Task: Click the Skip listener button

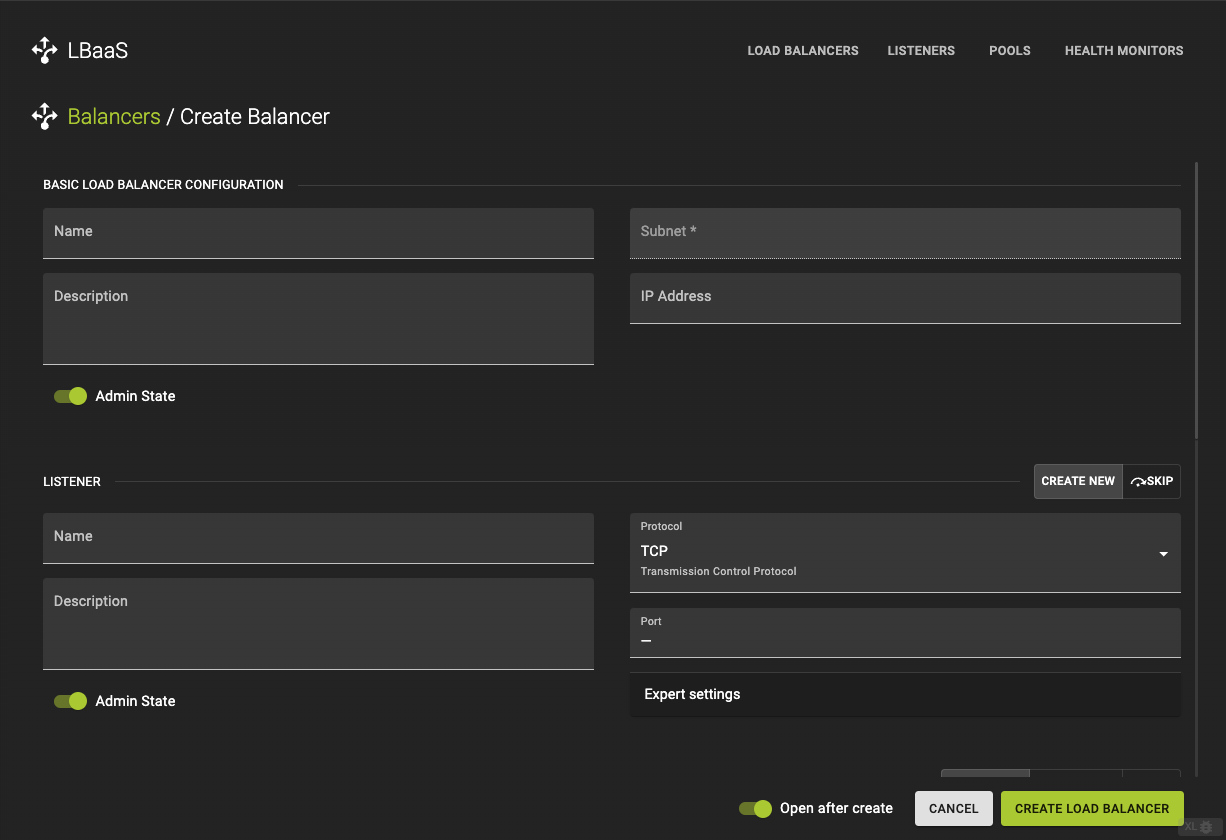Action: [x=1152, y=481]
